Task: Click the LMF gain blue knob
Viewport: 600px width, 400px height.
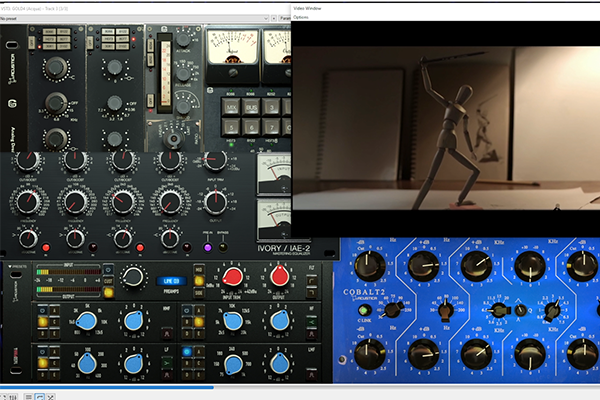Action: pyautogui.click(x=280, y=364)
